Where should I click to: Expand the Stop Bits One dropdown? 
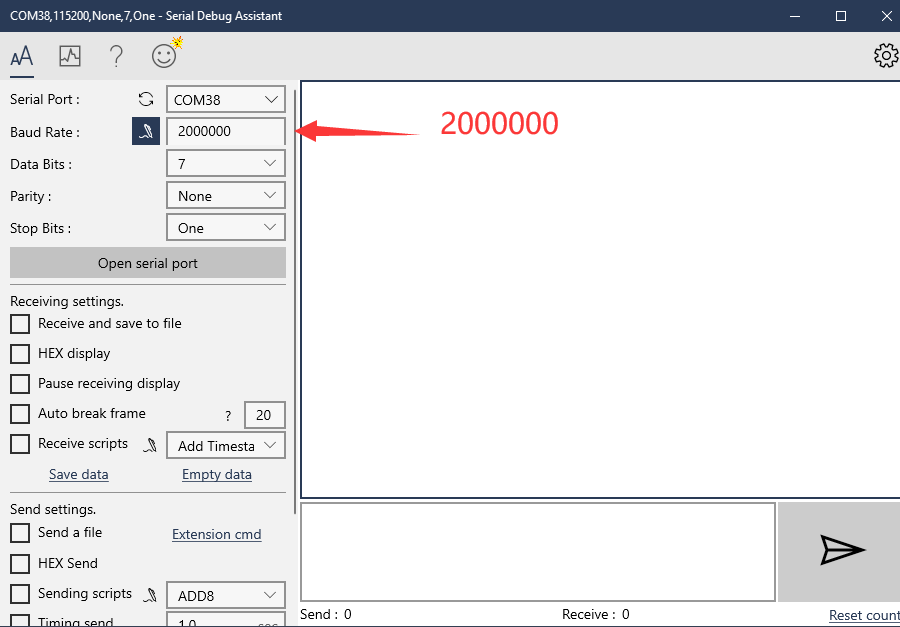pyautogui.click(x=226, y=228)
